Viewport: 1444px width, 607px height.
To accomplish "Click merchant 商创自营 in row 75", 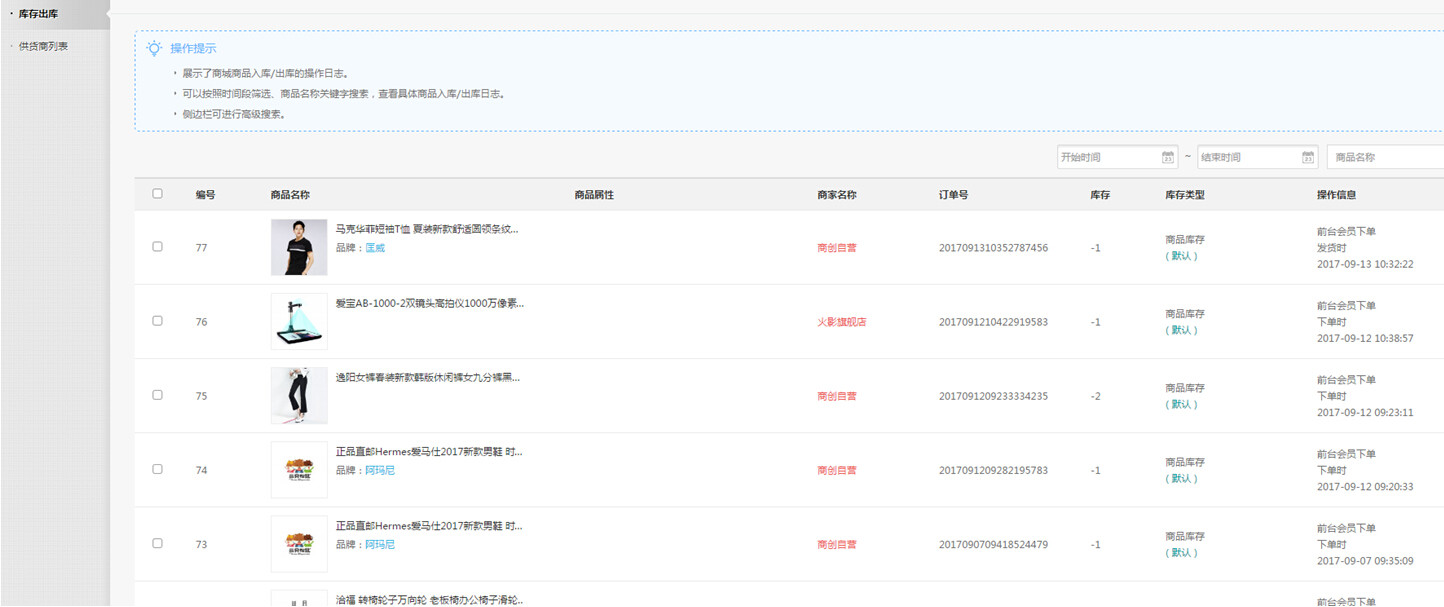I will pyautogui.click(x=837, y=396).
